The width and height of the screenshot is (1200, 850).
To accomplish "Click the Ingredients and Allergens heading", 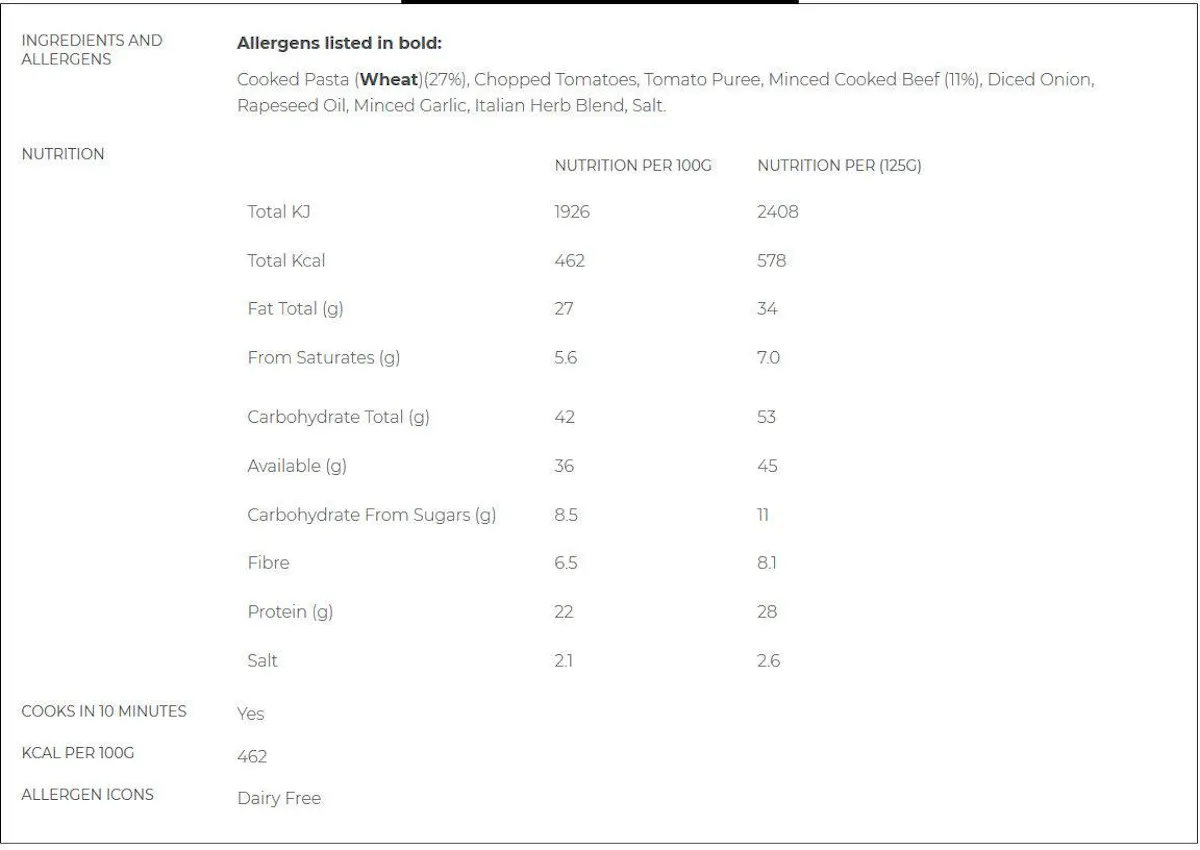I will [92, 50].
